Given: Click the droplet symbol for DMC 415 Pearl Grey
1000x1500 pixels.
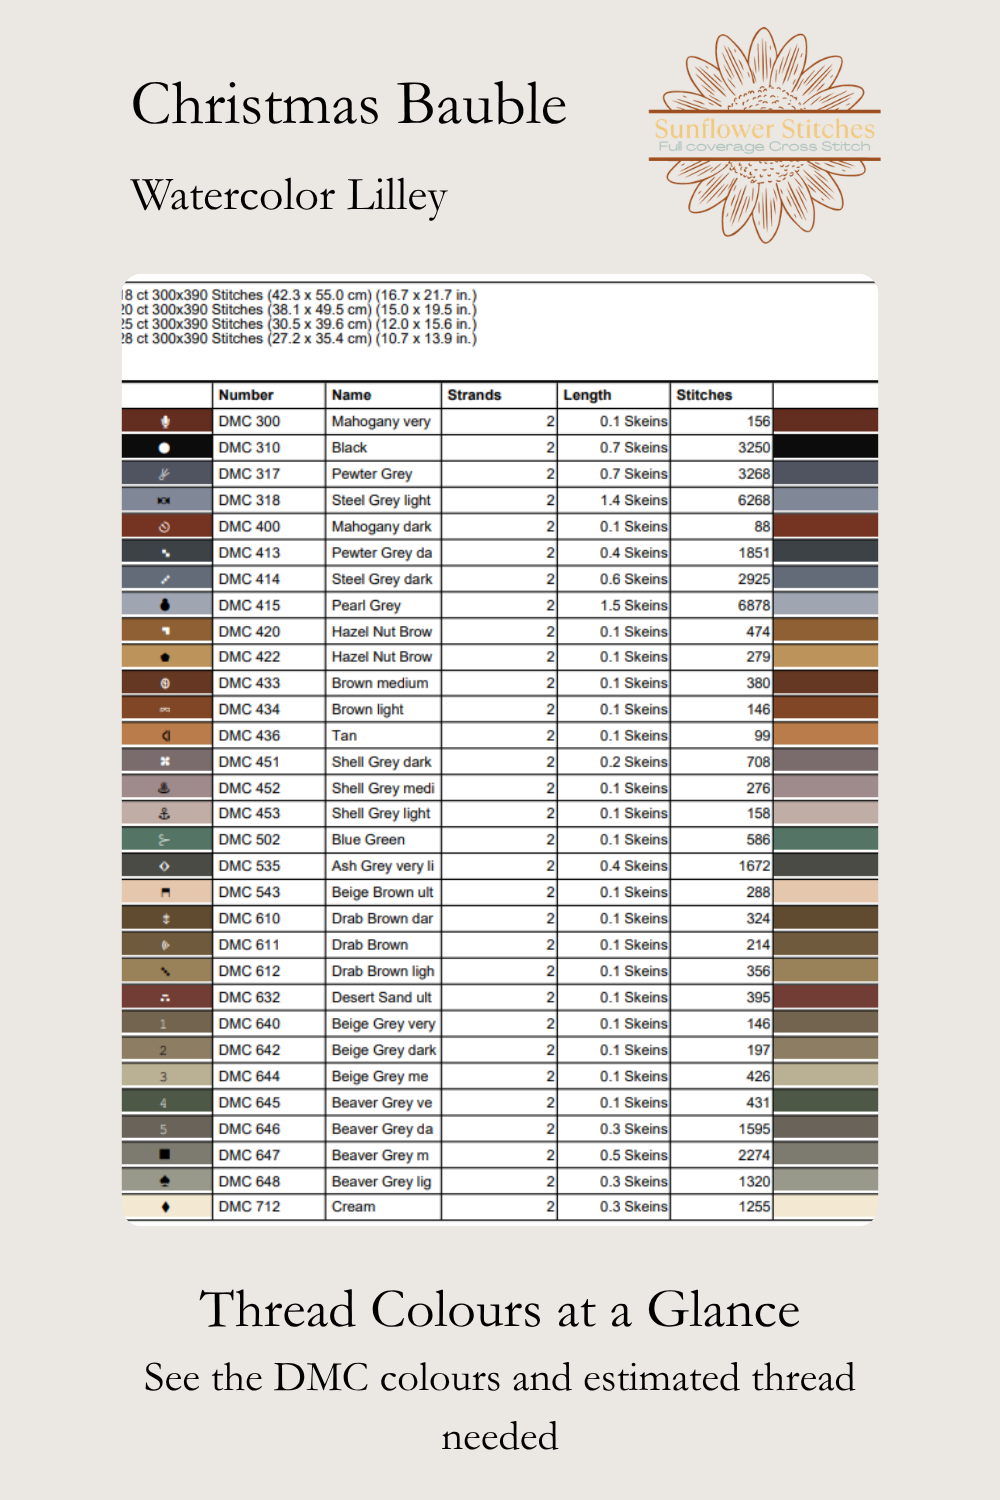Looking at the screenshot, I should (165, 605).
